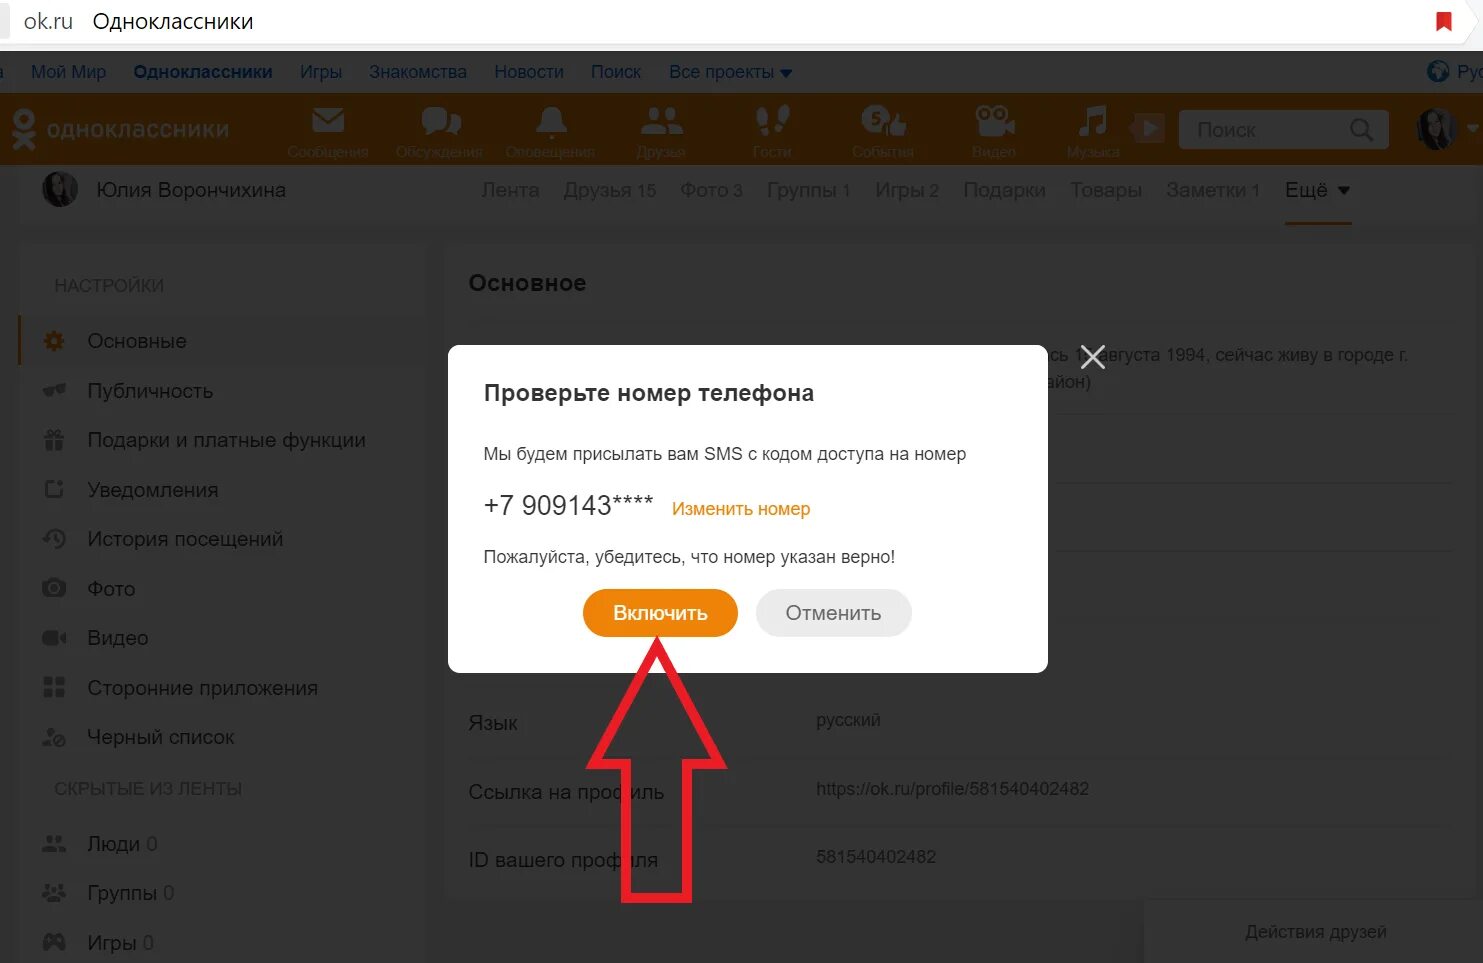The height and width of the screenshot is (963, 1483).
Task: Click the Одноклассники logo icon
Action: point(23,129)
